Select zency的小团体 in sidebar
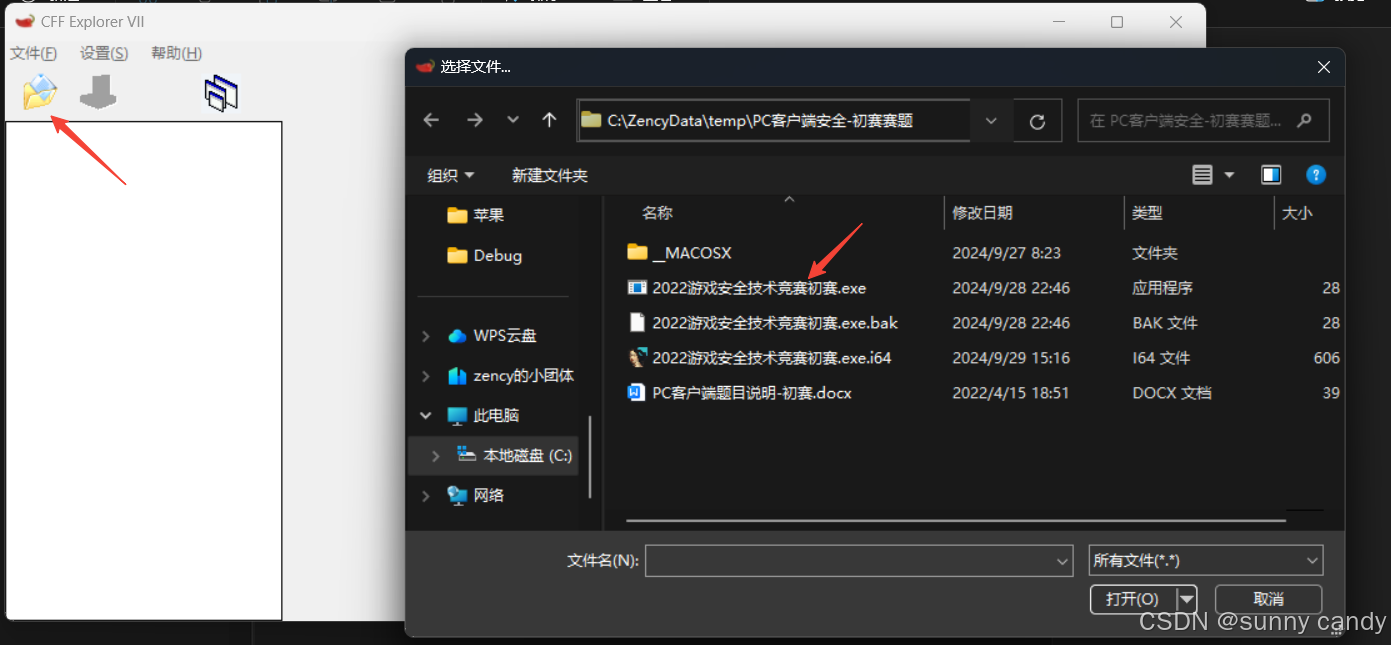 point(510,375)
